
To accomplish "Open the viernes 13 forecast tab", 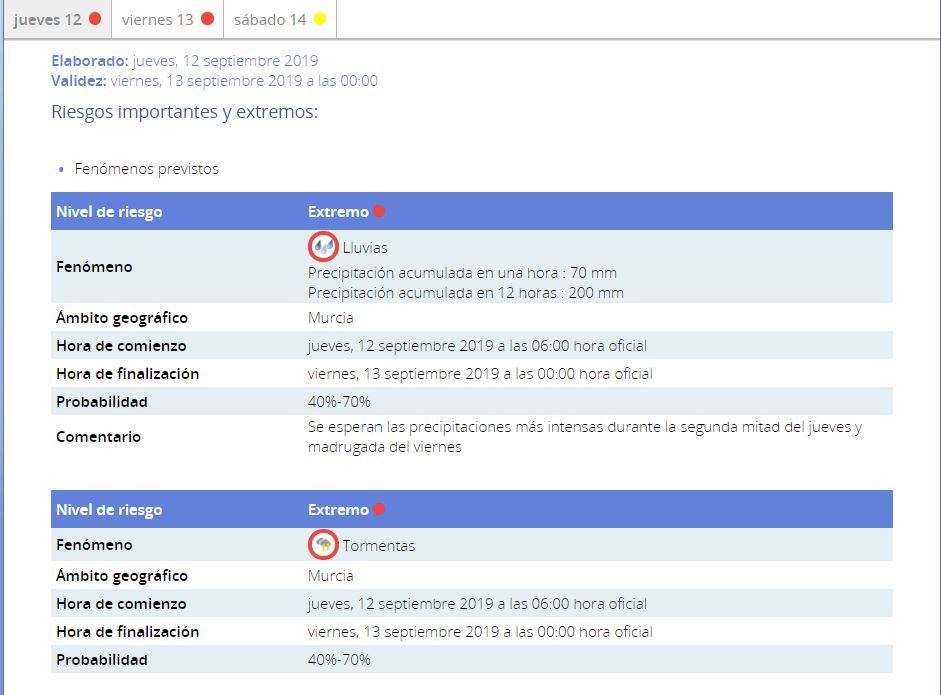I will [157, 20].
